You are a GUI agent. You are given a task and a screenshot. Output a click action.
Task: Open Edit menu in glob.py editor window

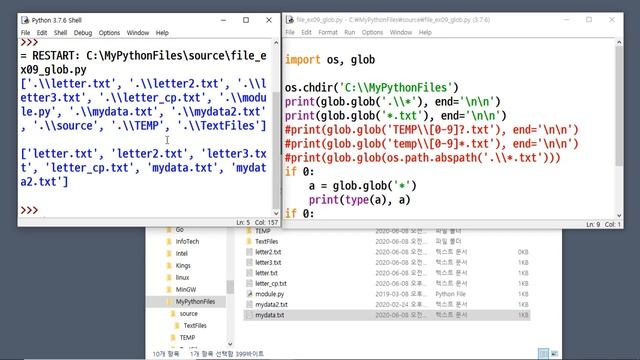tap(307, 32)
